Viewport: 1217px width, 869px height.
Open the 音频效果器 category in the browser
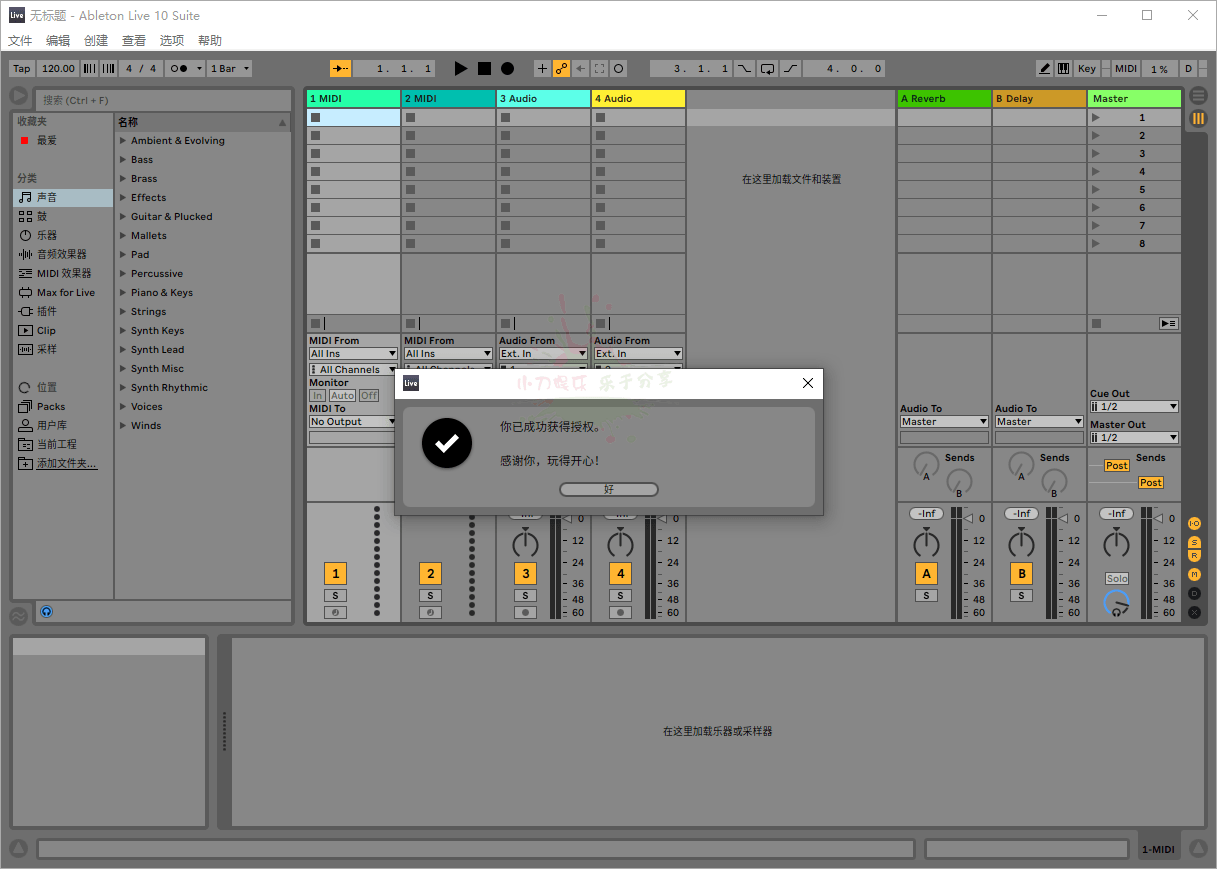coord(63,254)
